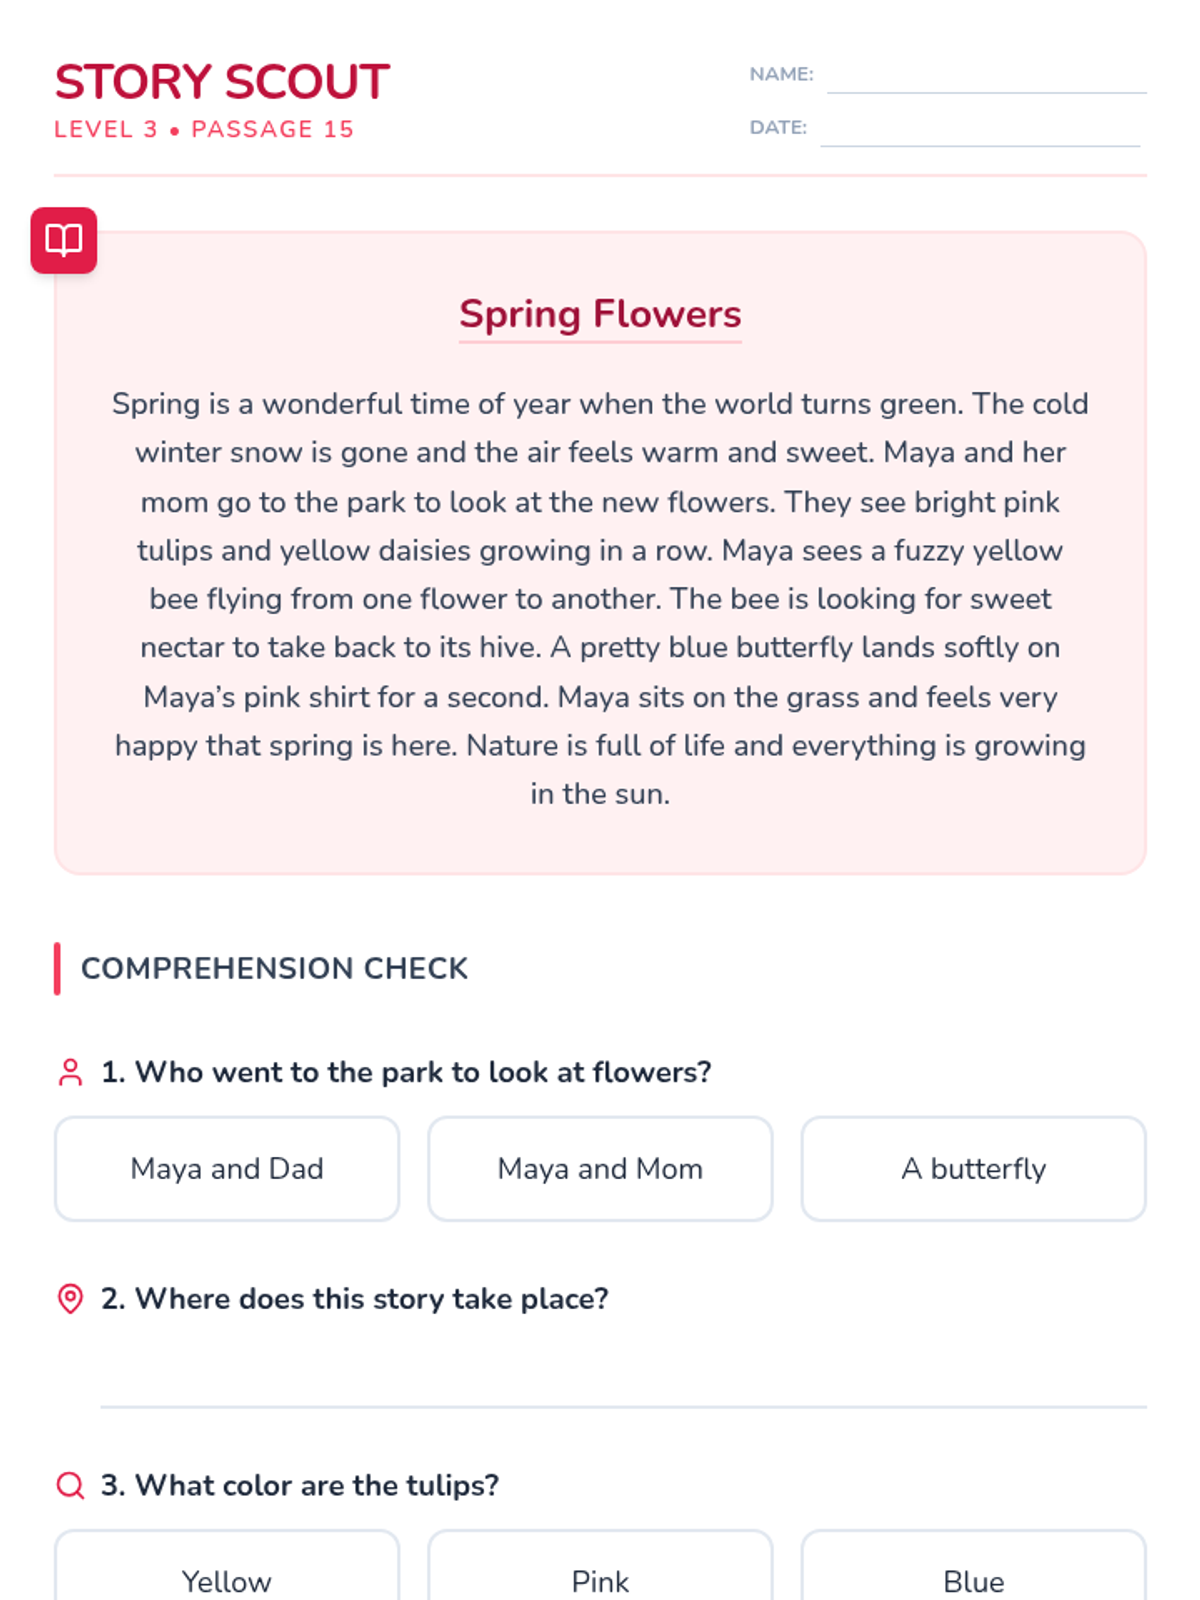Click the STORY SCOUT heading
1200x1600 pixels.
222,82
